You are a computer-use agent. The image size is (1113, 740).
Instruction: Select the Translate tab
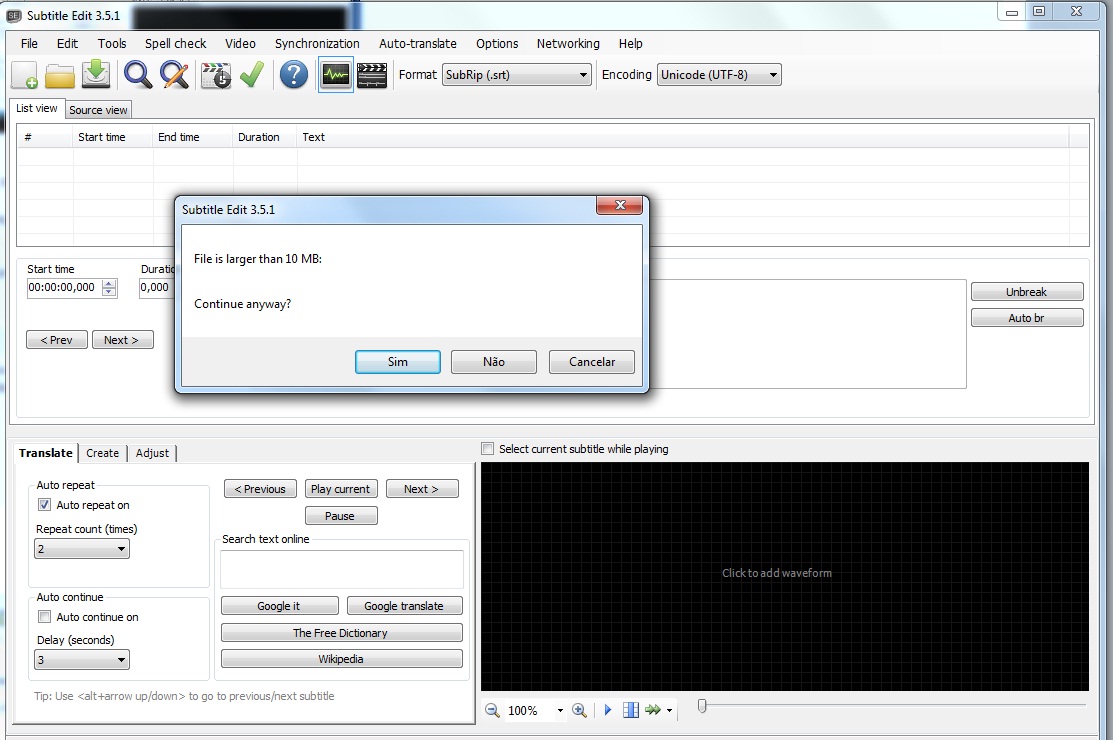(x=45, y=453)
